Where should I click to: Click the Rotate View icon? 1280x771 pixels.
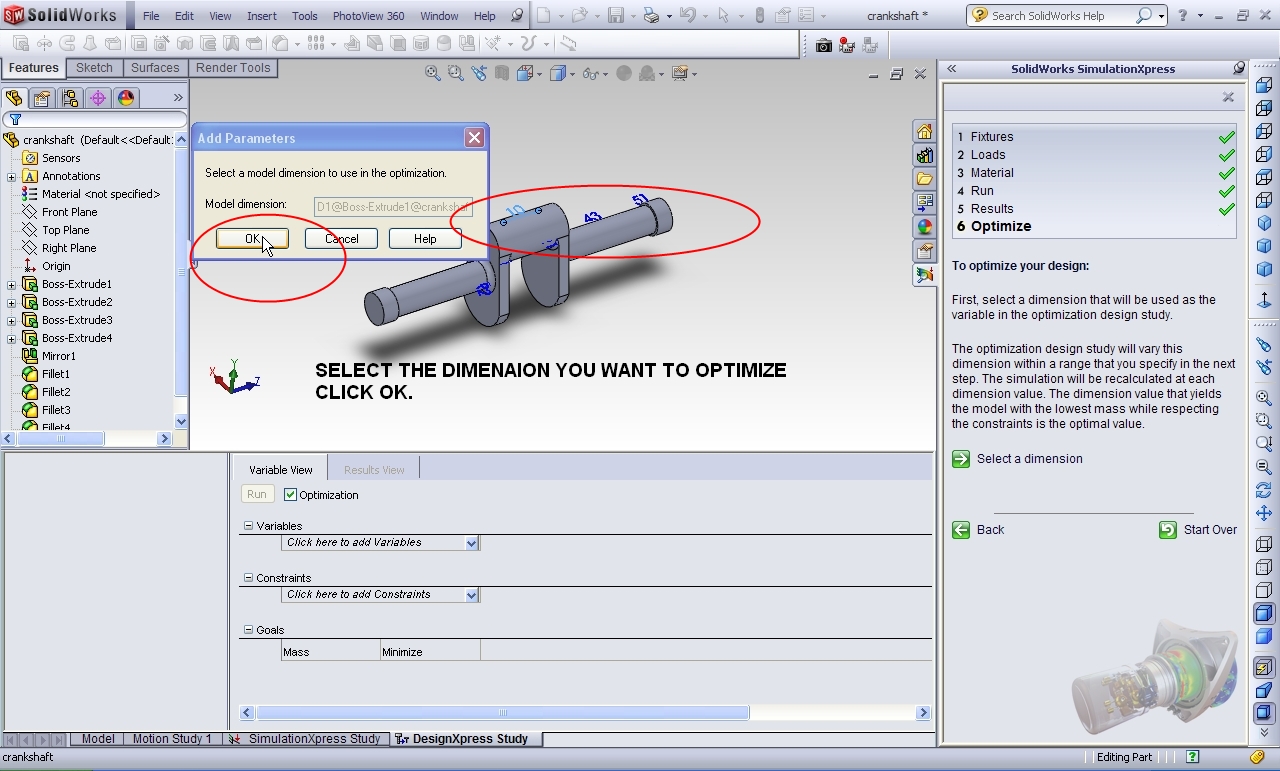click(1264, 490)
